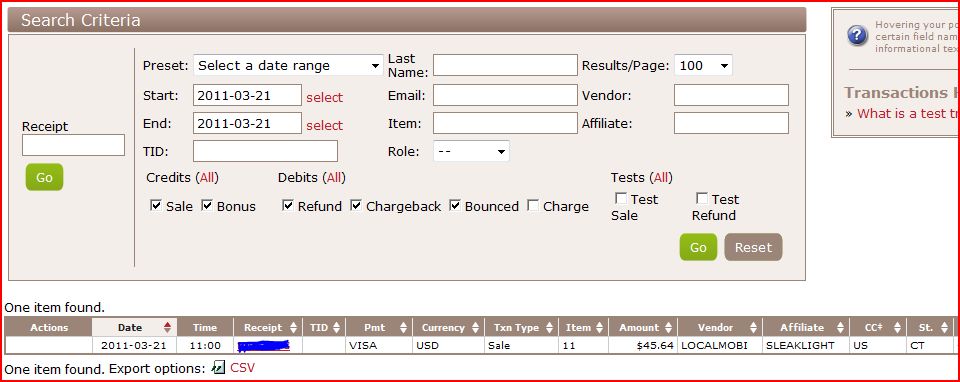Open the Preset date range dropdown
This screenshot has width=960, height=382.
tap(288, 66)
